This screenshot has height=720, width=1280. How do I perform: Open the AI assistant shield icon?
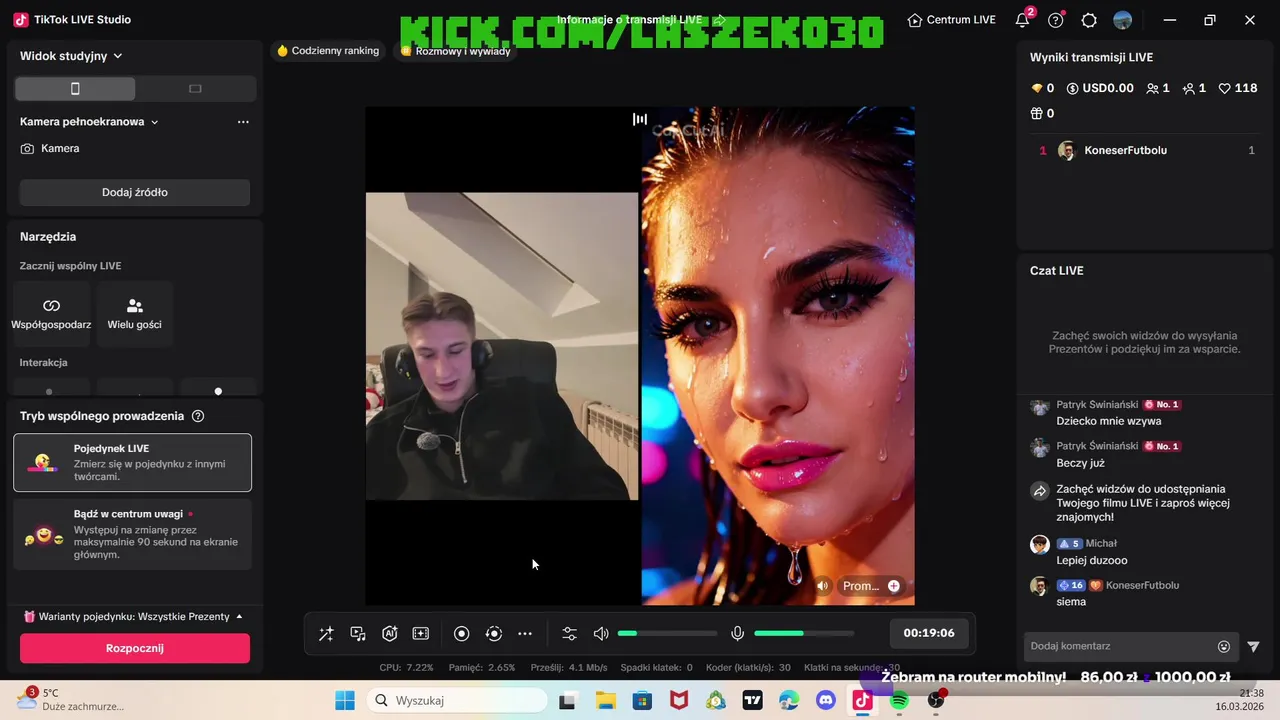pyautogui.click(x=390, y=634)
